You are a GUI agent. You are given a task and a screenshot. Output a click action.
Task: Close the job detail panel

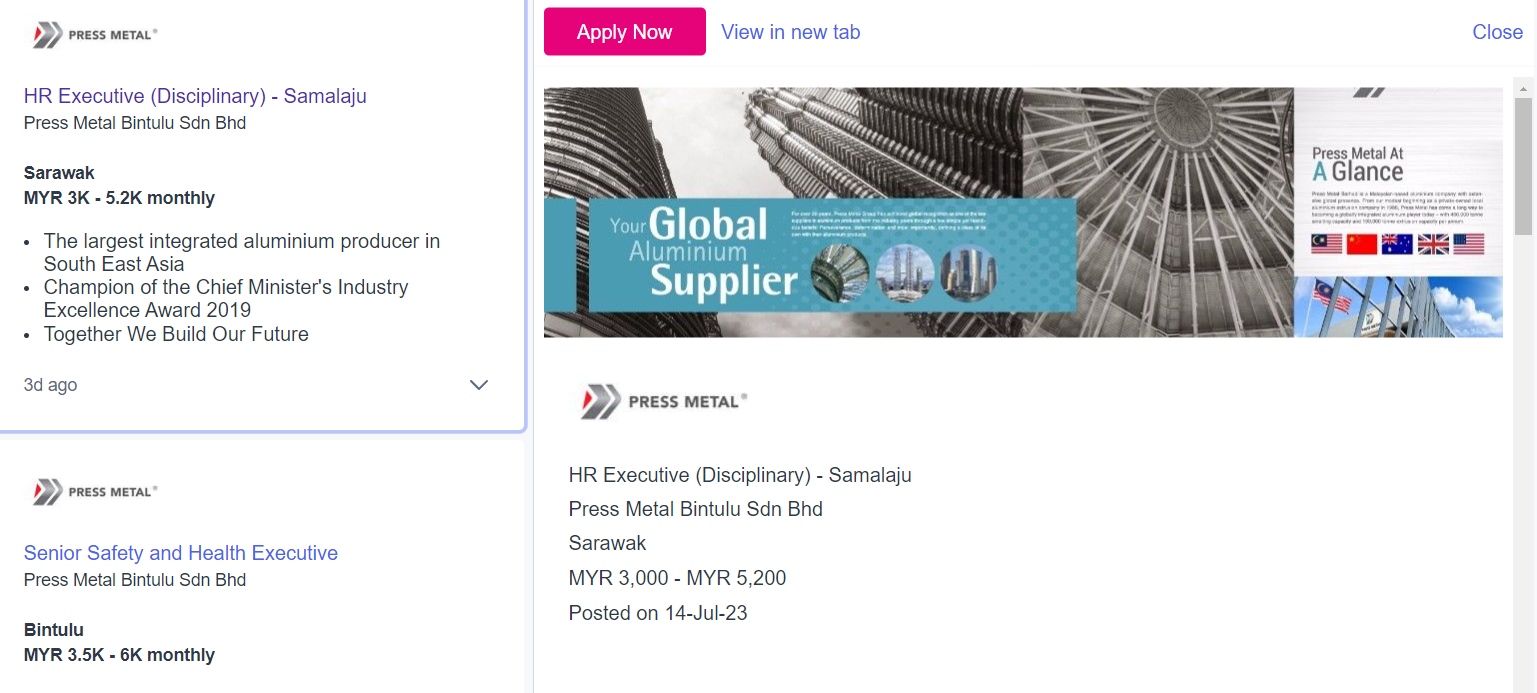[x=1497, y=32]
